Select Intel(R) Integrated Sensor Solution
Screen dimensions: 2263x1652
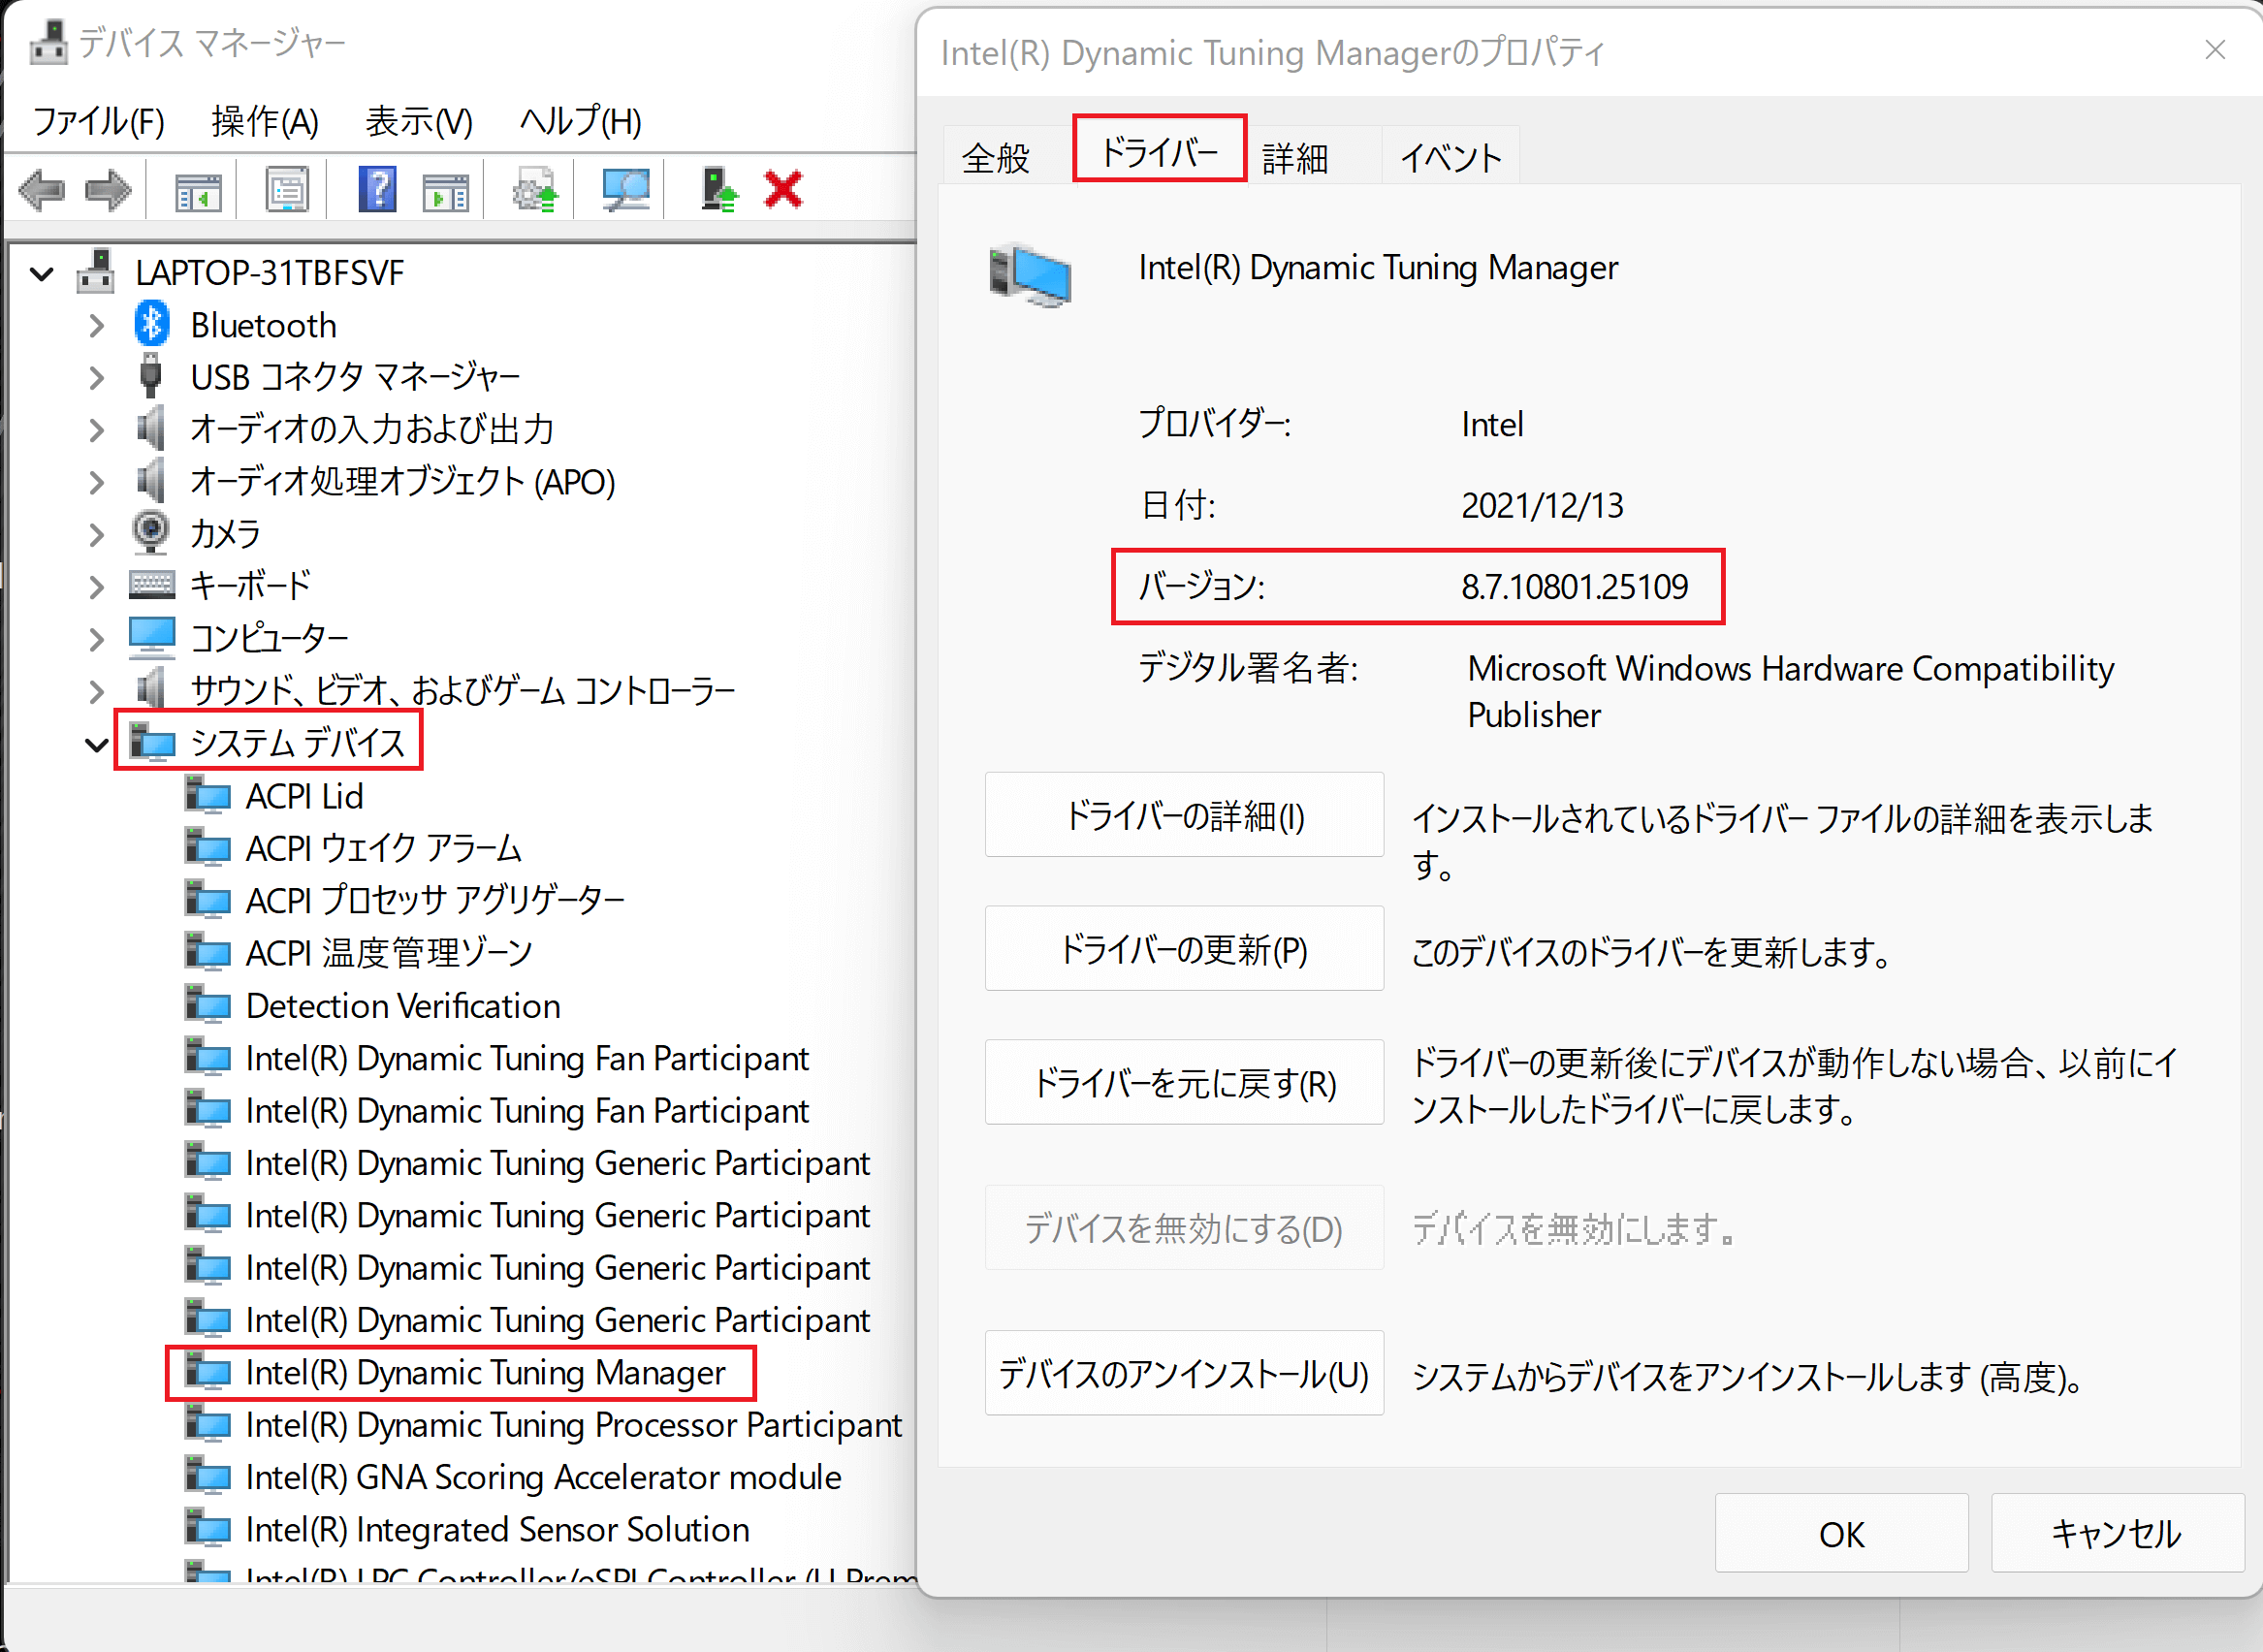point(497,1529)
